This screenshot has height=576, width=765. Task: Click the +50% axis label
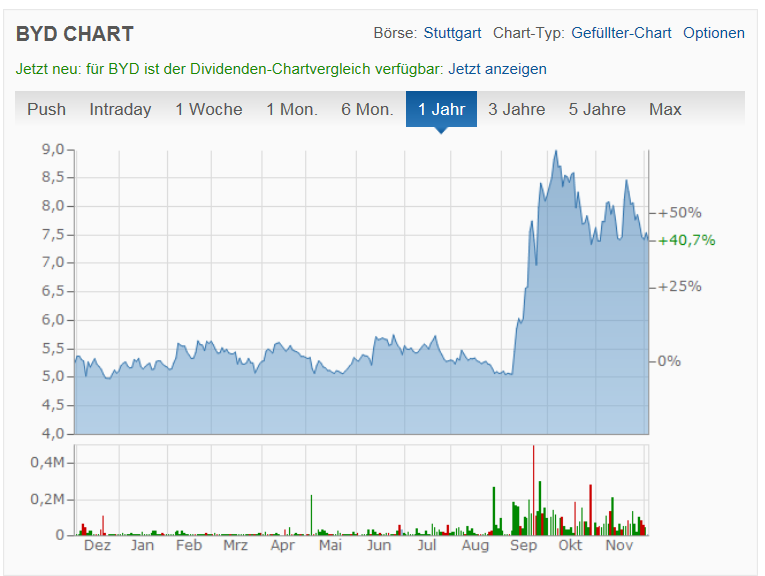click(x=680, y=213)
